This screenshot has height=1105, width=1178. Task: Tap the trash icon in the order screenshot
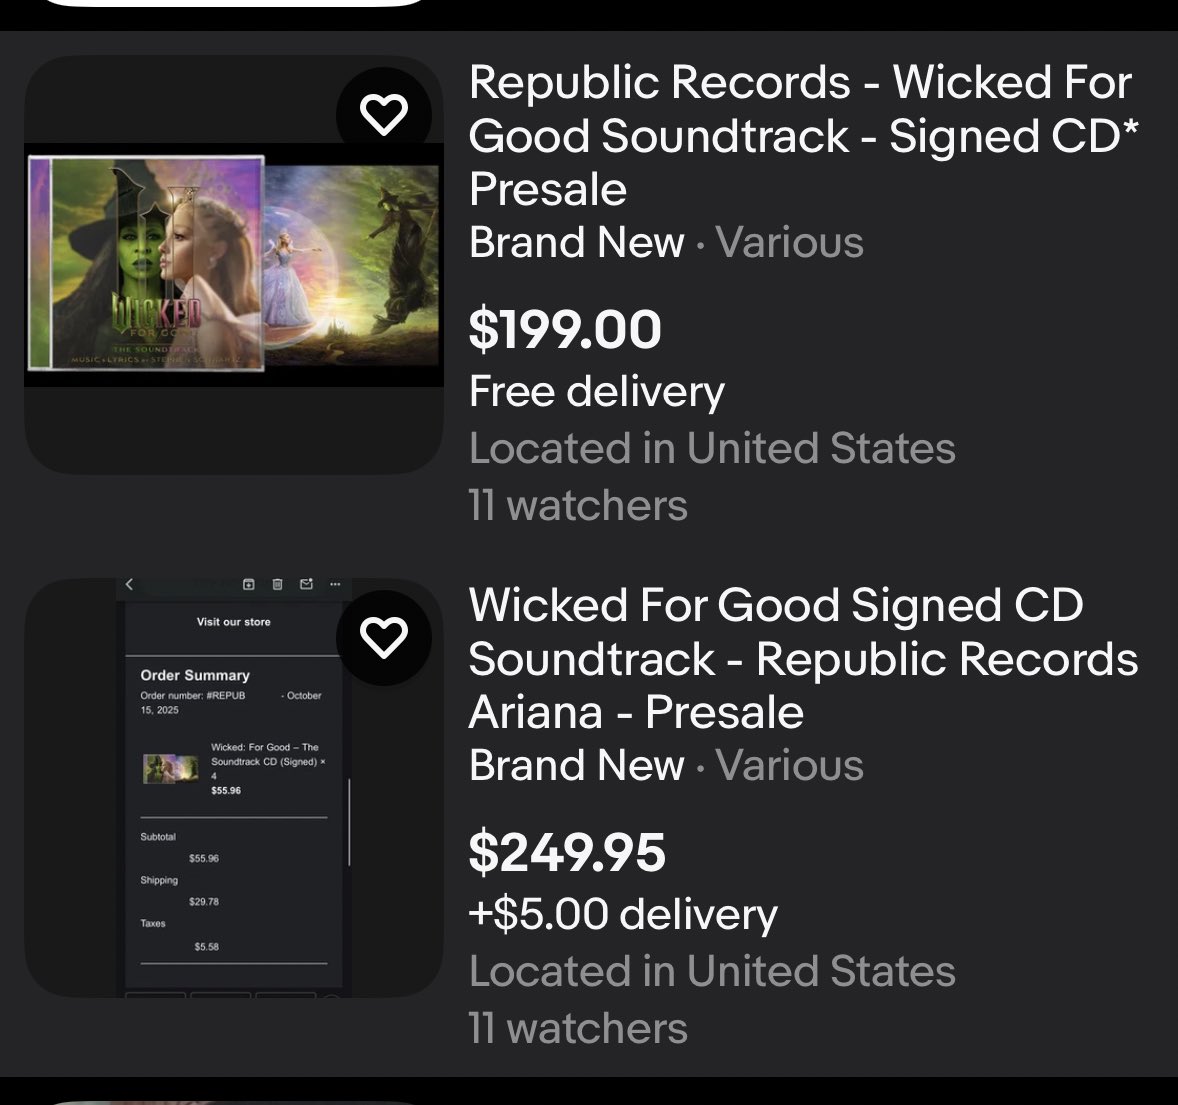click(277, 584)
